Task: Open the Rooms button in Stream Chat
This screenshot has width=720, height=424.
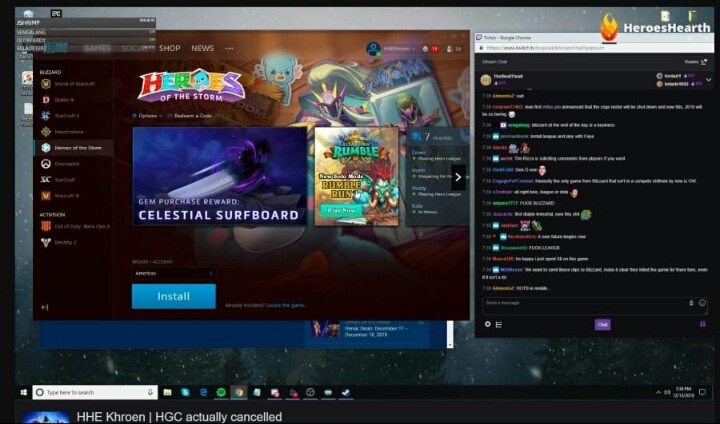Action: coord(696,62)
